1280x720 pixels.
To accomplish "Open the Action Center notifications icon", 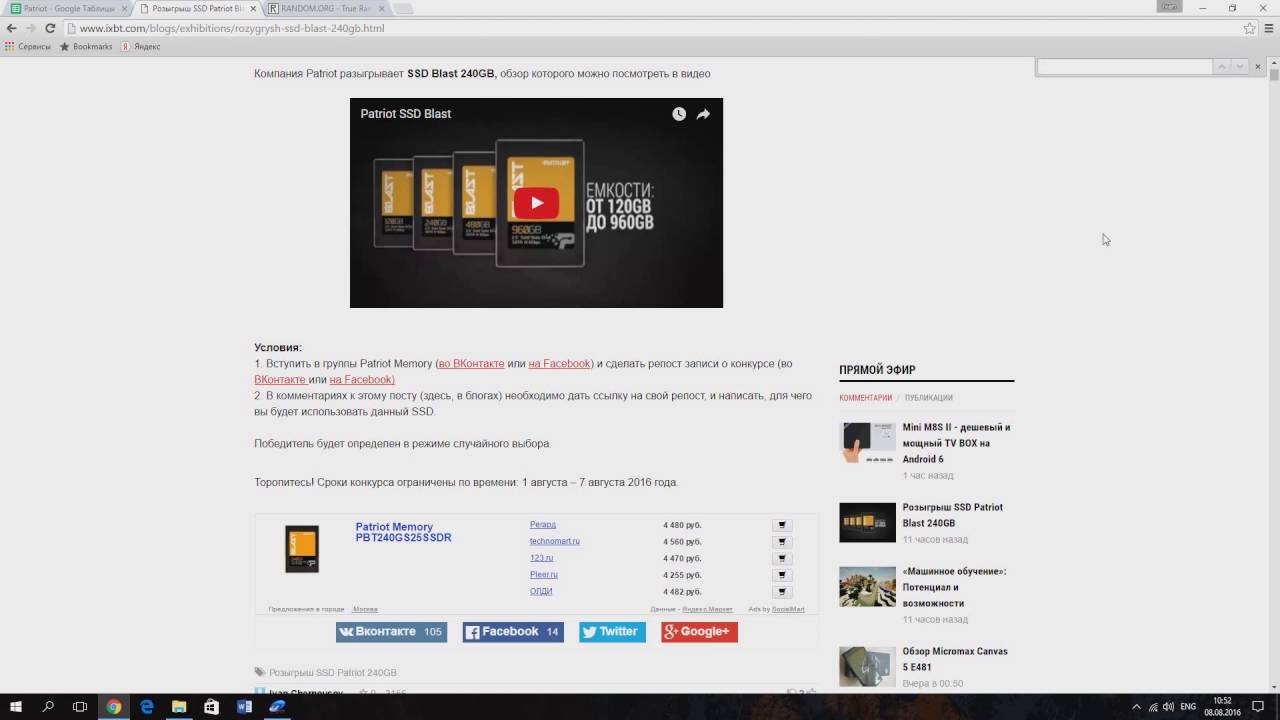I will click(1258, 706).
